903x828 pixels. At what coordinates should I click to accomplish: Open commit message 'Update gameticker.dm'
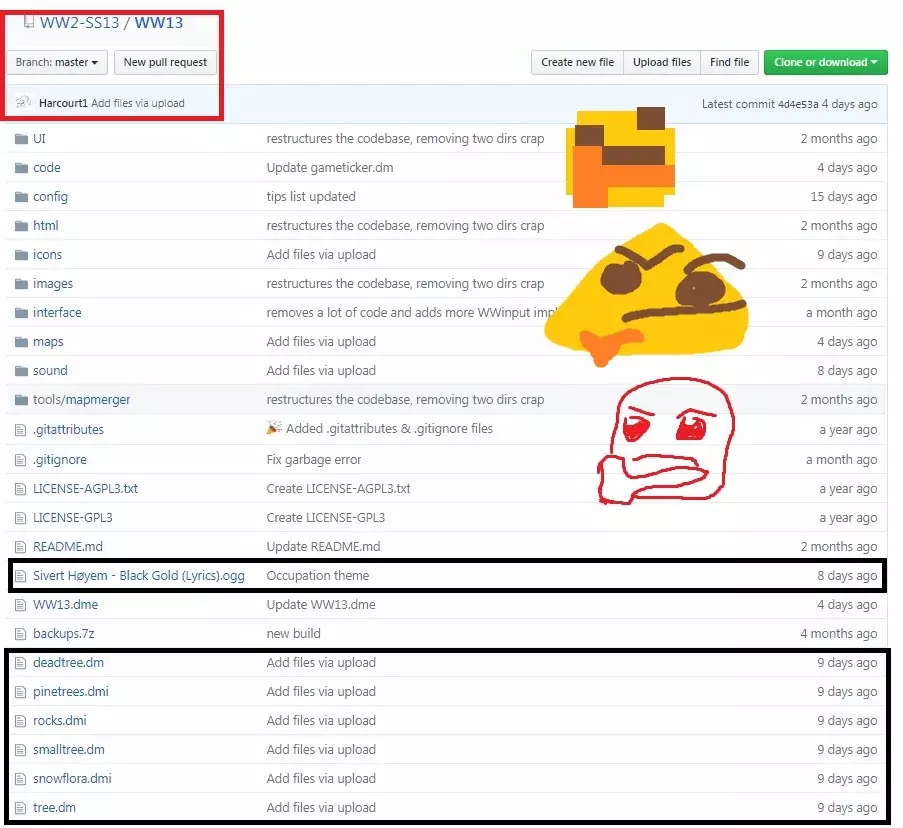pos(330,168)
